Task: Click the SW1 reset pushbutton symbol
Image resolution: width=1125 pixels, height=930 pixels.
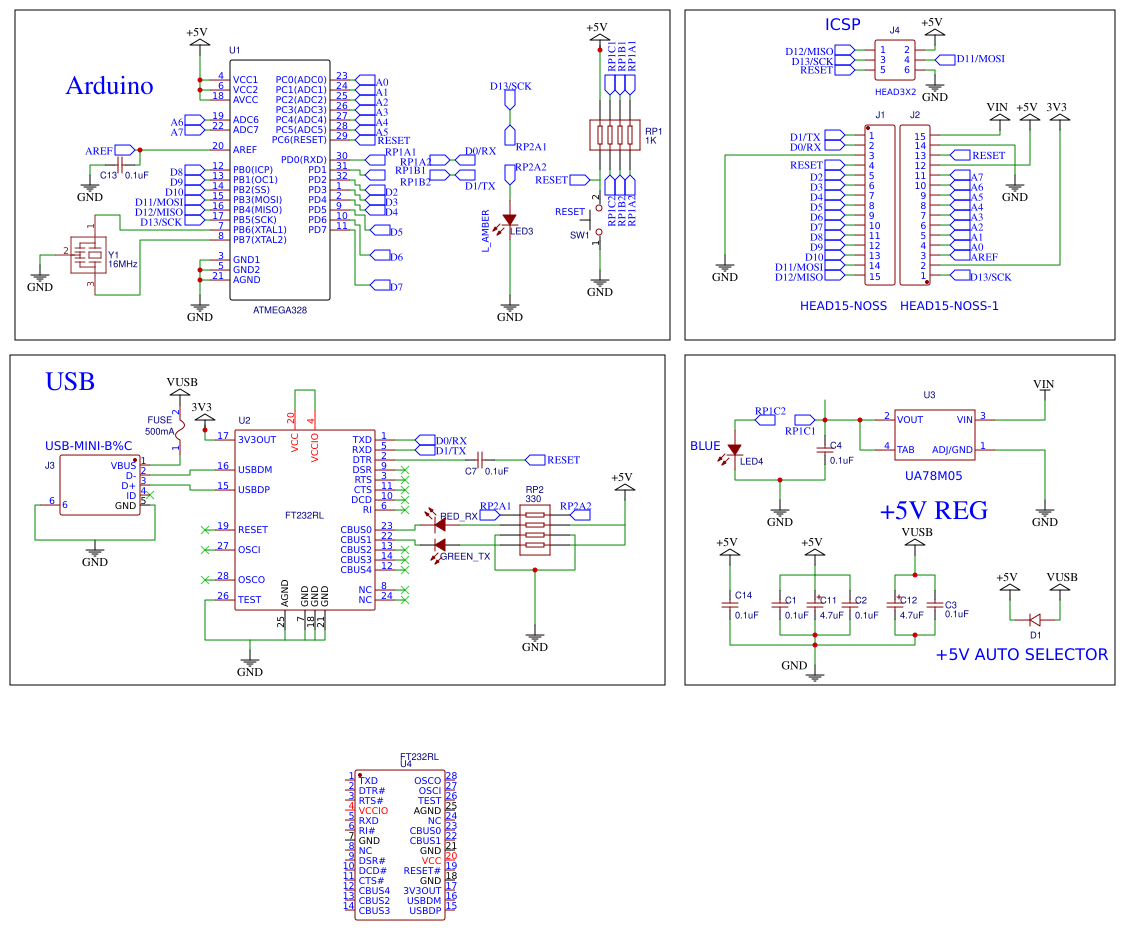Action: [596, 221]
